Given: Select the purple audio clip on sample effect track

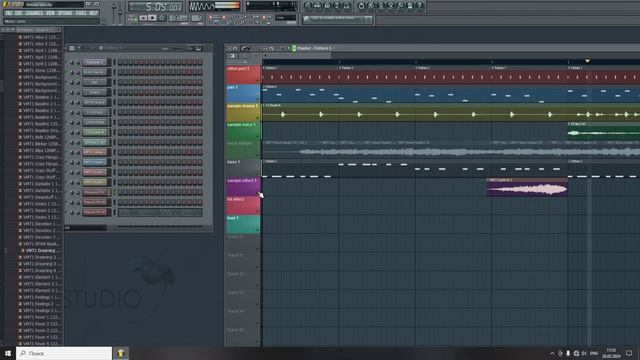Looking at the screenshot, I should 527,187.
